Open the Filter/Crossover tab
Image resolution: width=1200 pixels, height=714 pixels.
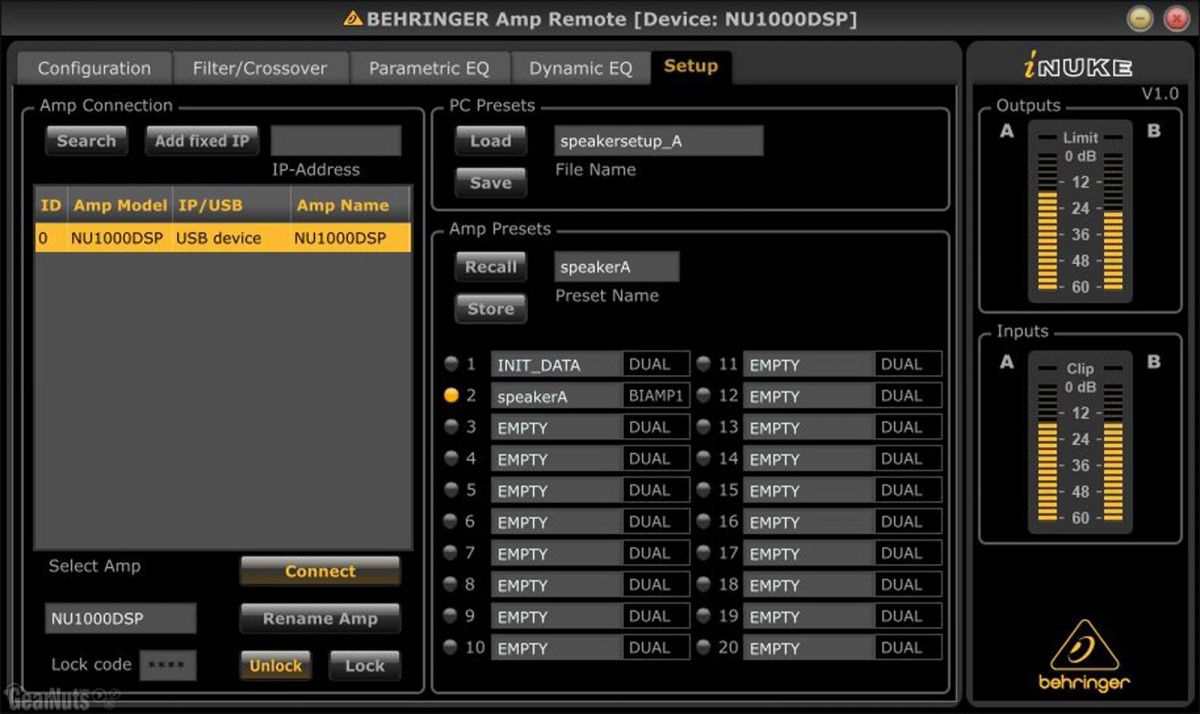[260, 68]
